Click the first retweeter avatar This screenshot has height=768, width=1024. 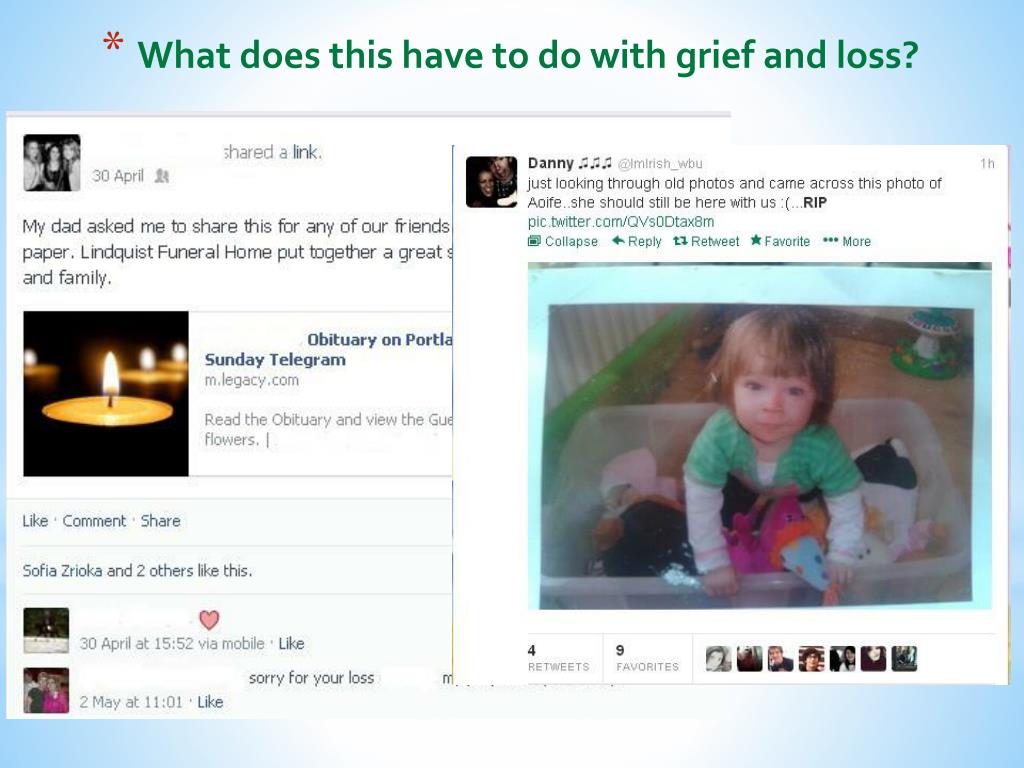click(x=718, y=658)
